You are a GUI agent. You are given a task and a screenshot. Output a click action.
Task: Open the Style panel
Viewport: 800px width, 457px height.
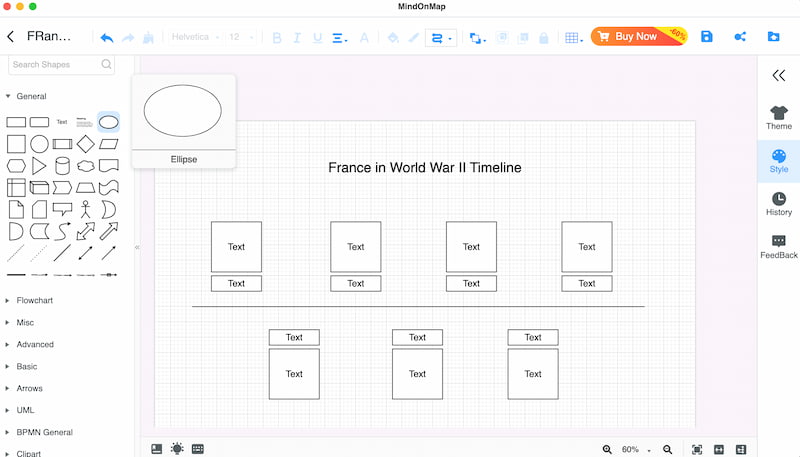click(779, 161)
